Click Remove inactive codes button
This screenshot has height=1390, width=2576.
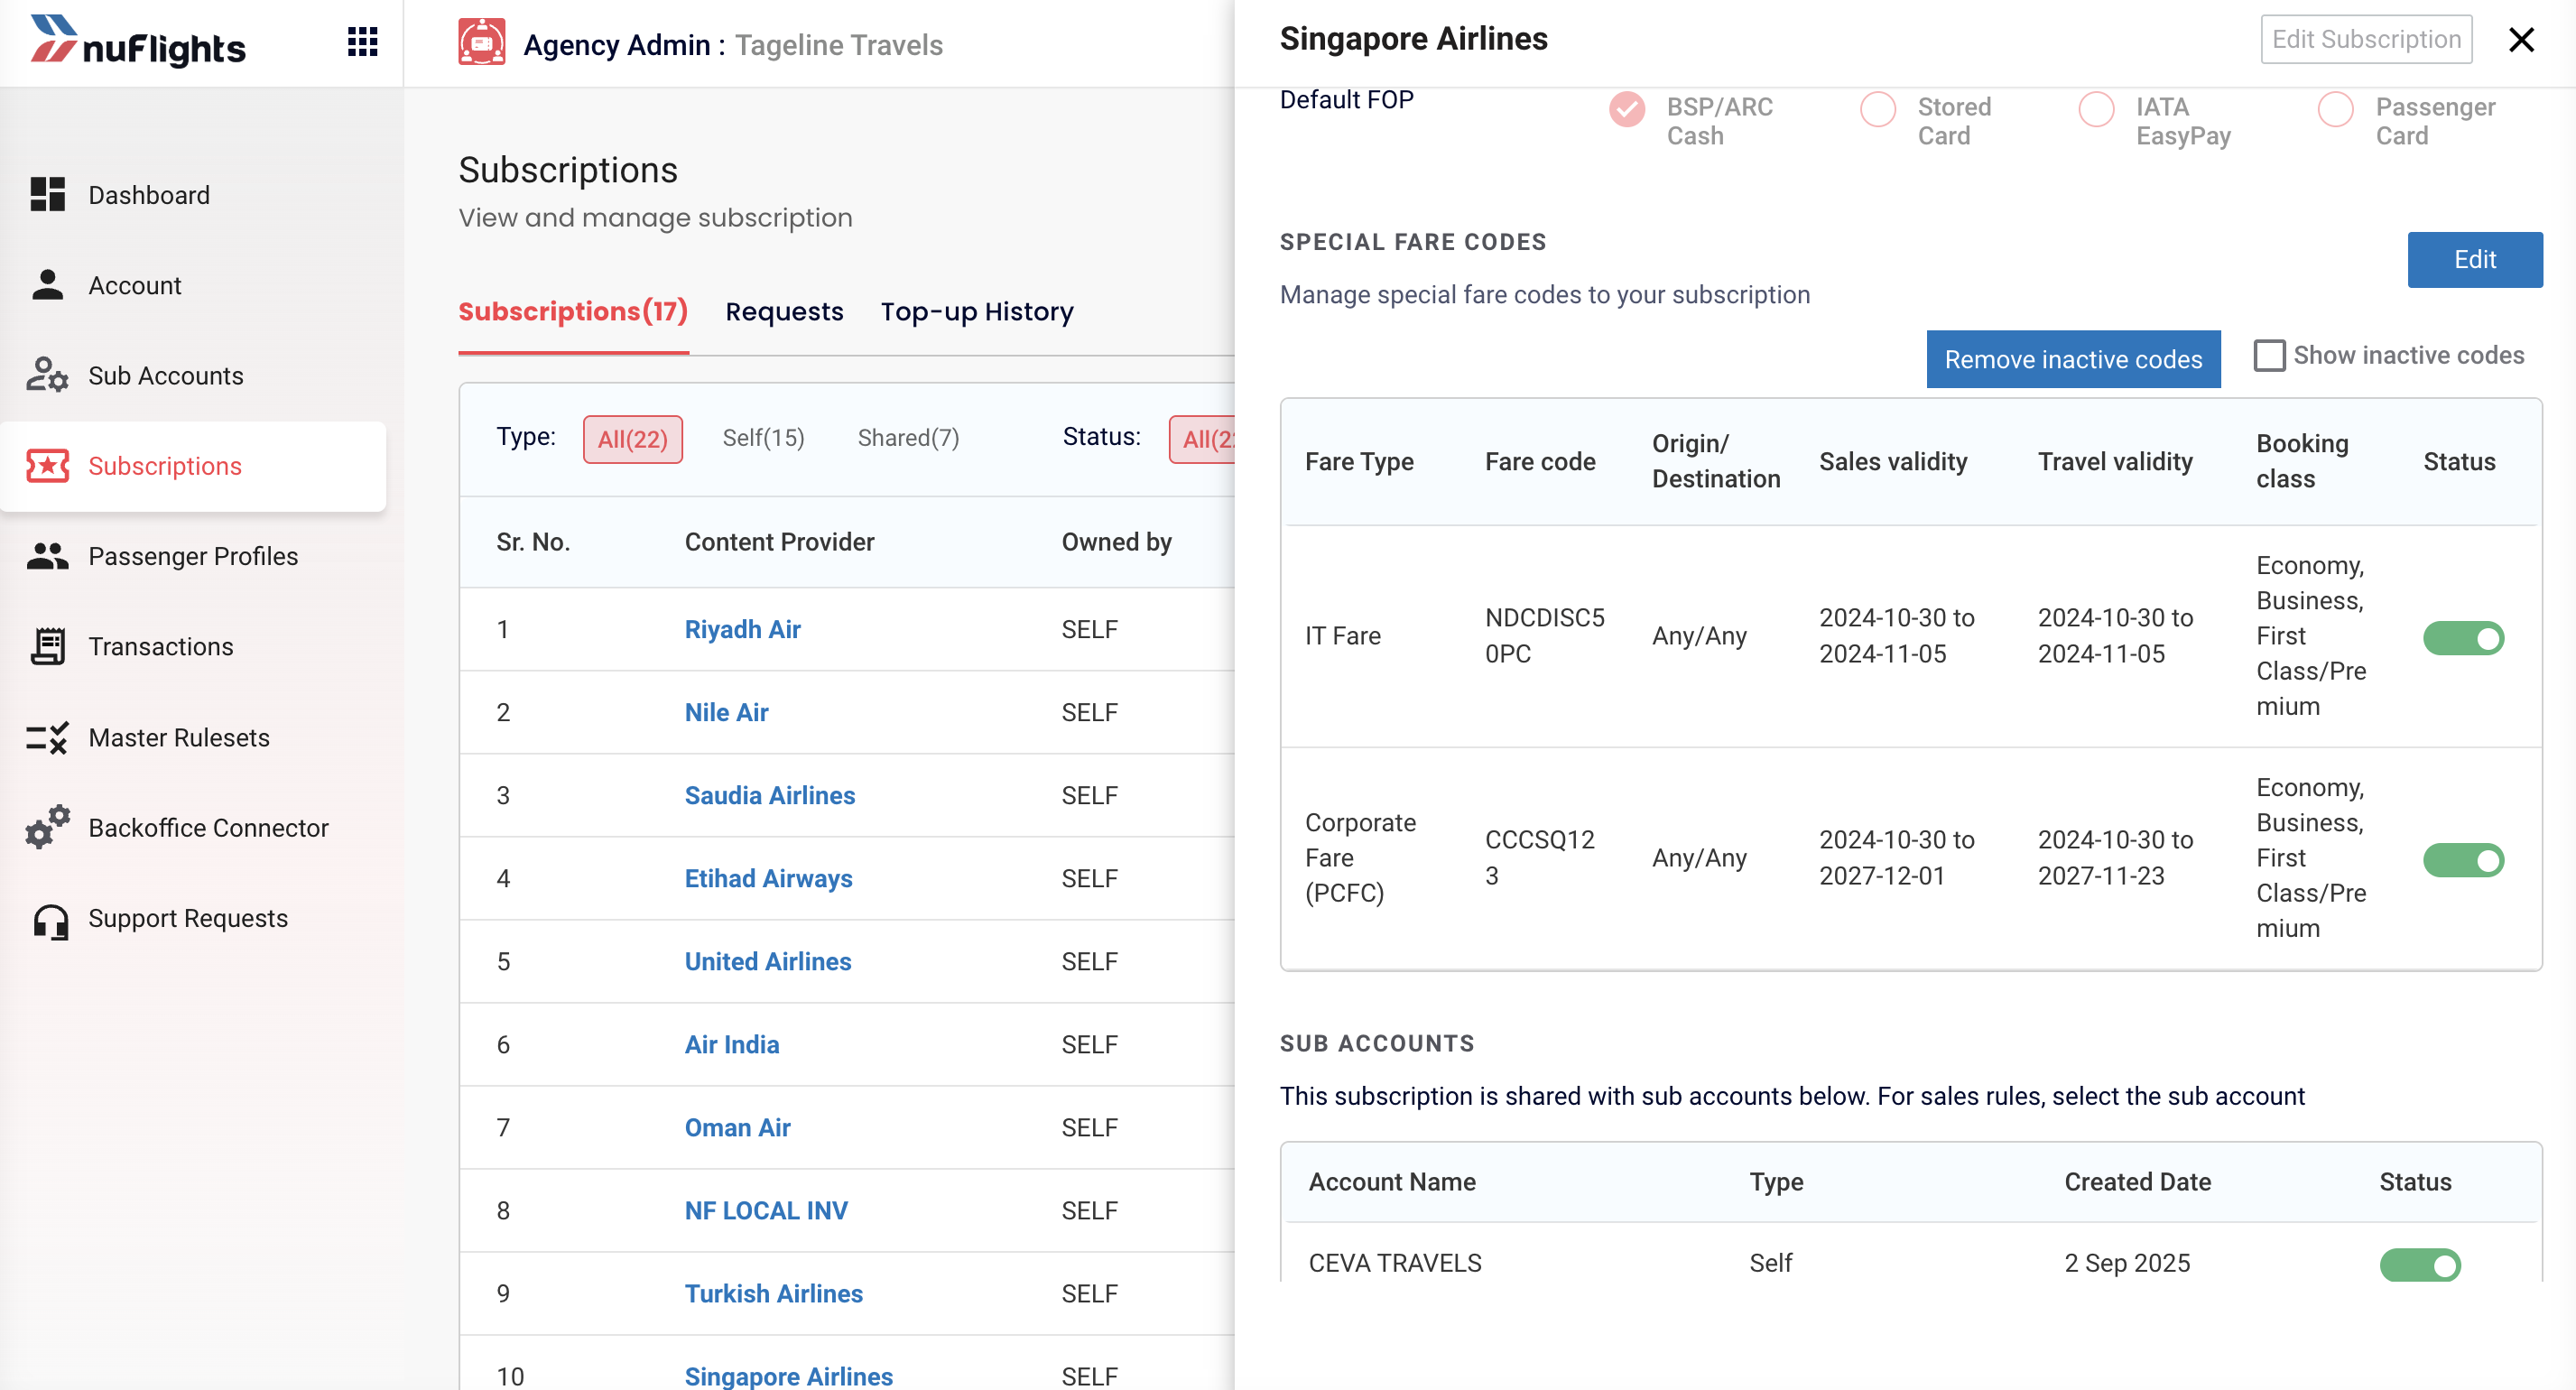pyautogui.click(x=2073, y=359)
